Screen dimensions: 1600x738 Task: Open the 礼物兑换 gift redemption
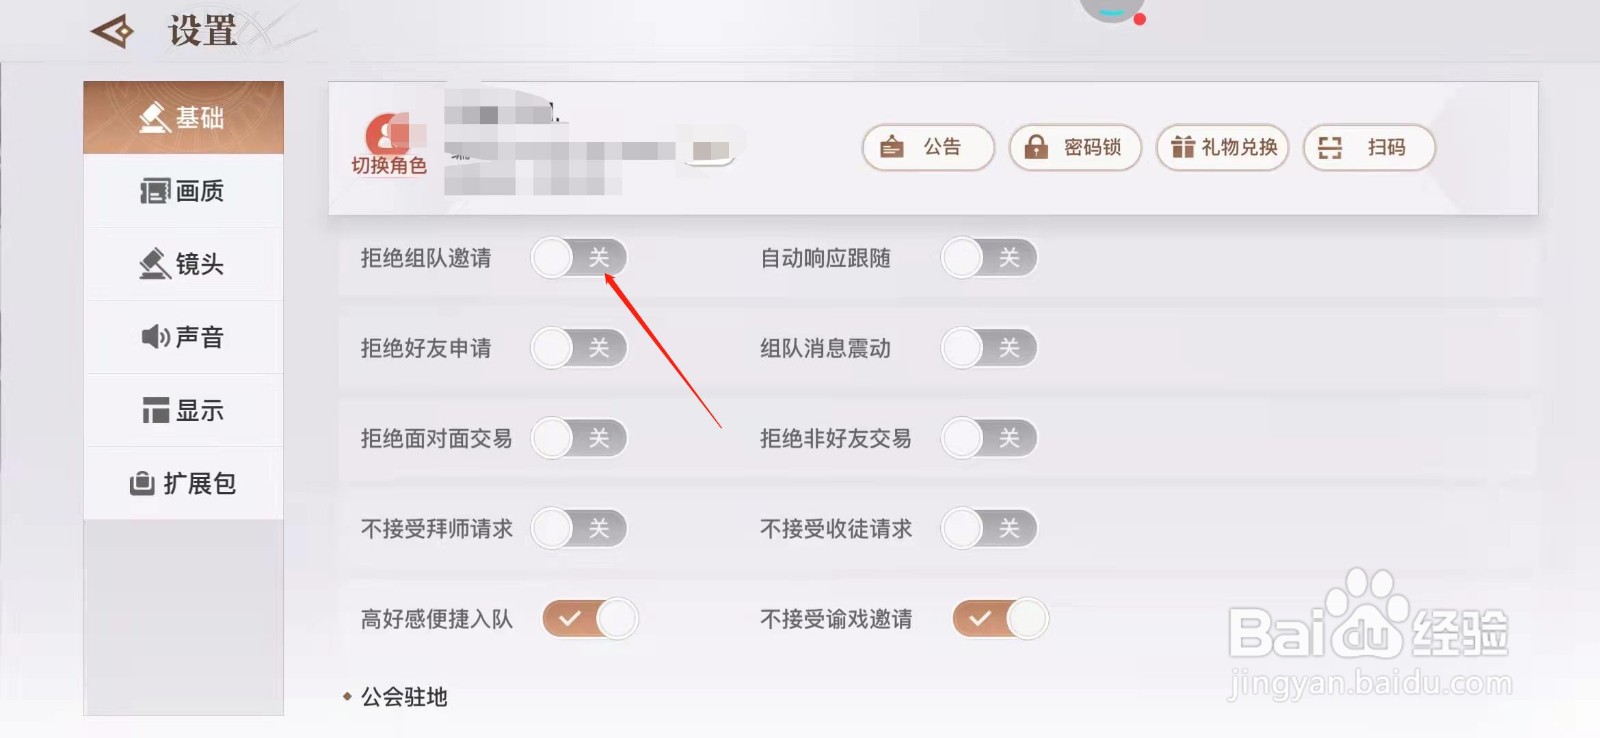click(x=1222, y=148)
